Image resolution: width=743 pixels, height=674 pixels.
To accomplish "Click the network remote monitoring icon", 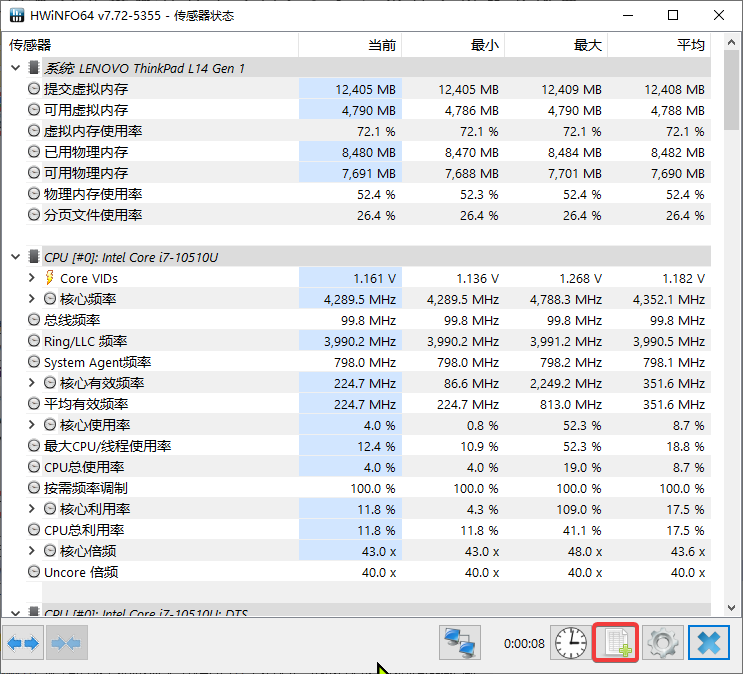I will click(x=459, y=642).
